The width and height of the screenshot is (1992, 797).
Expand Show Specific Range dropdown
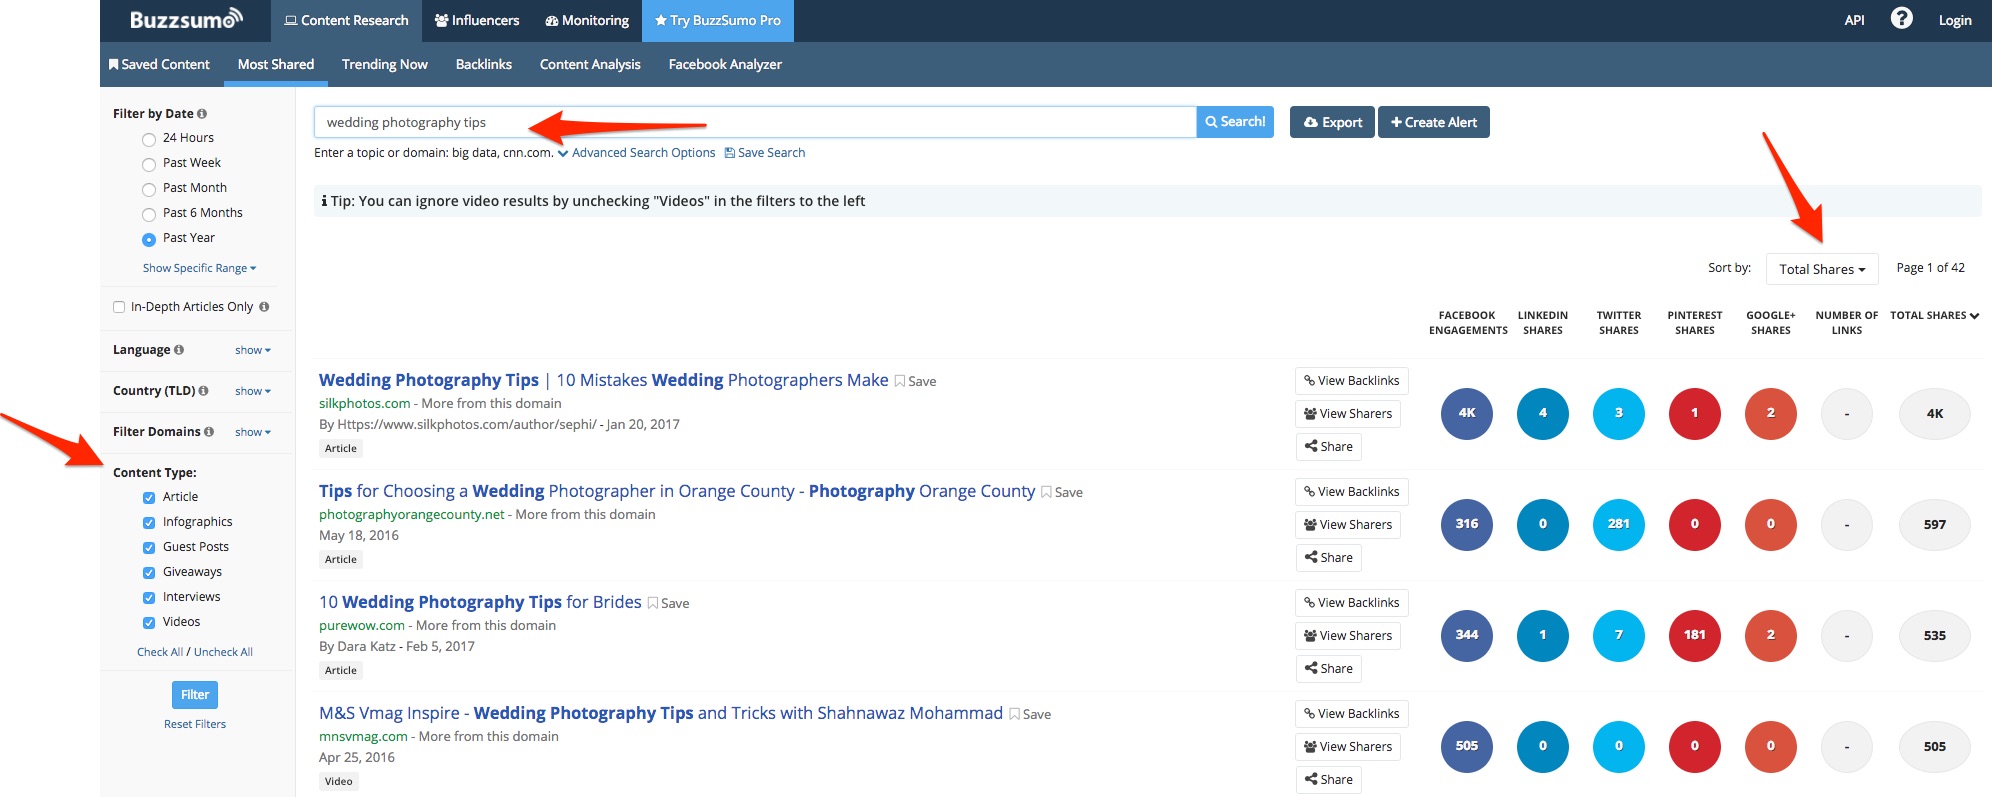point(199,268)
